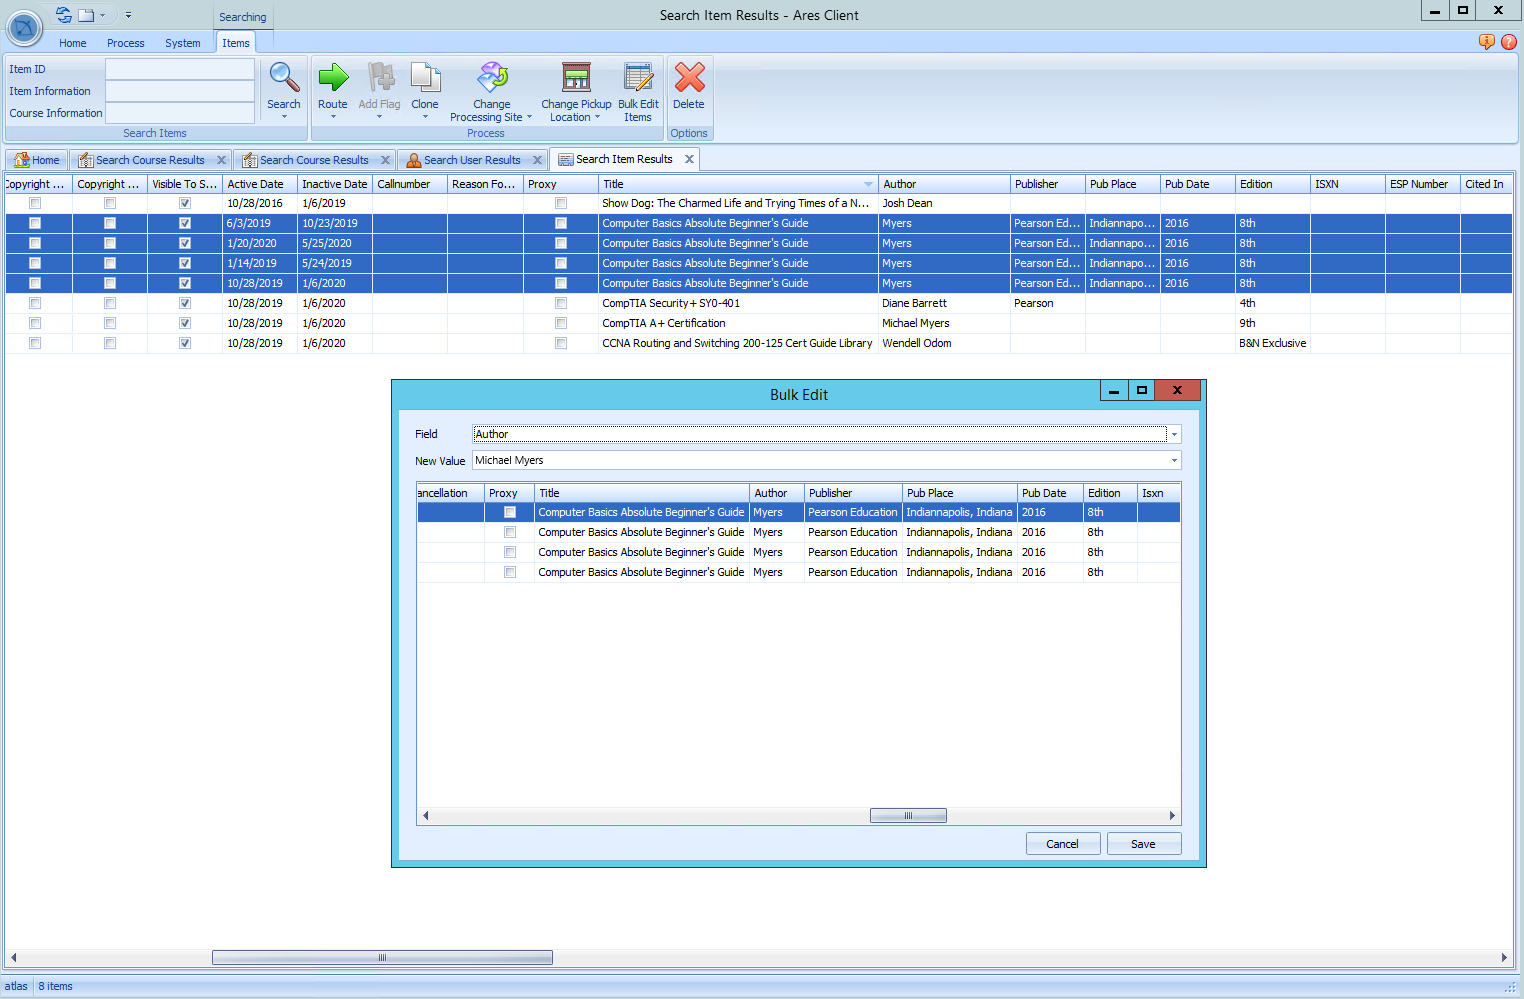This screenshot has height=999, width=1524.
Task: Click Cancel in the Bulk Edit dialog
Action: [1063, 843]
